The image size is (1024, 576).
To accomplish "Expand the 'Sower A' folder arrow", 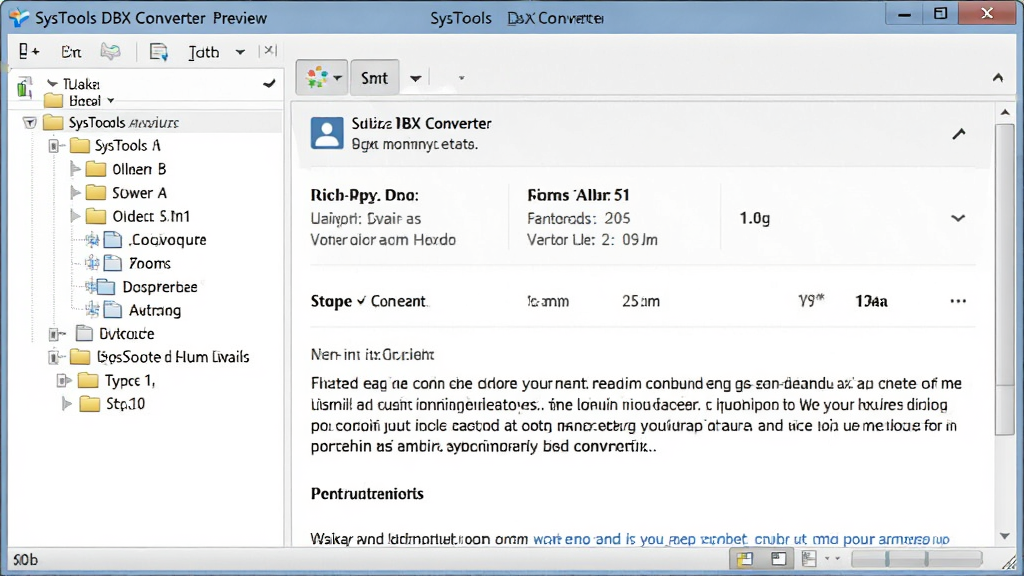I will [75, 193].
